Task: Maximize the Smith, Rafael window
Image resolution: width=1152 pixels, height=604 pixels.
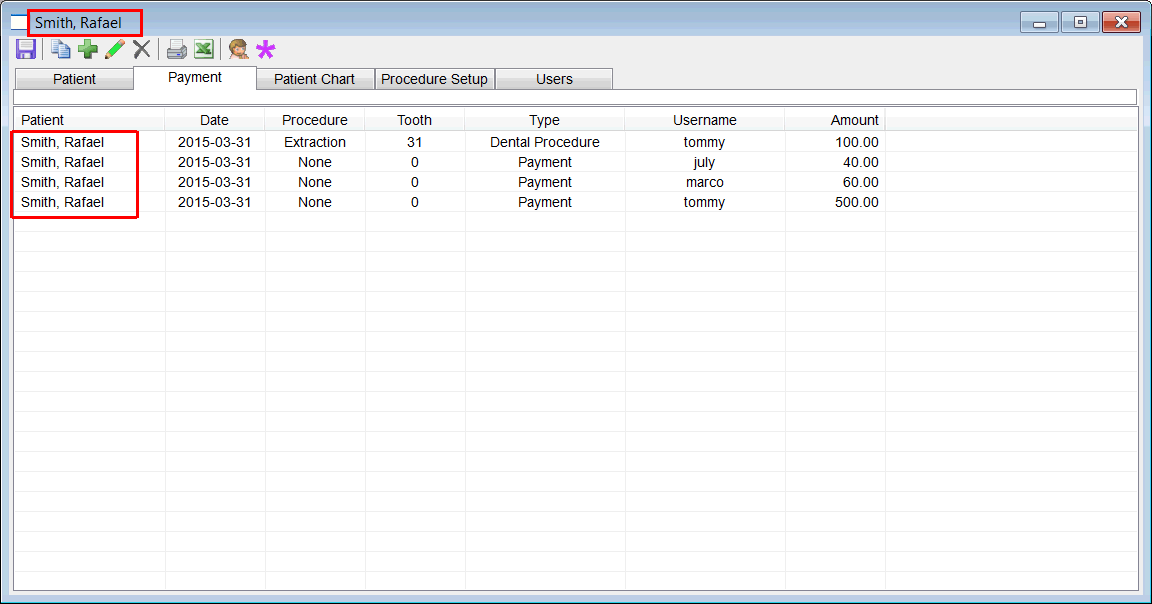Action: 1080,23
